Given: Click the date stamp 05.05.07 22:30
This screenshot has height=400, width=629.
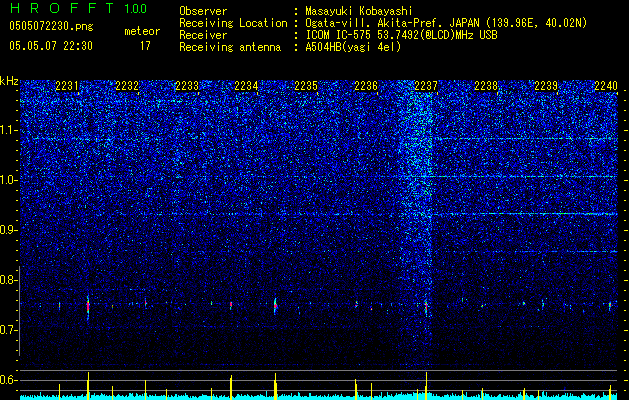Looking at the screenshot, I should pos(51,46).
